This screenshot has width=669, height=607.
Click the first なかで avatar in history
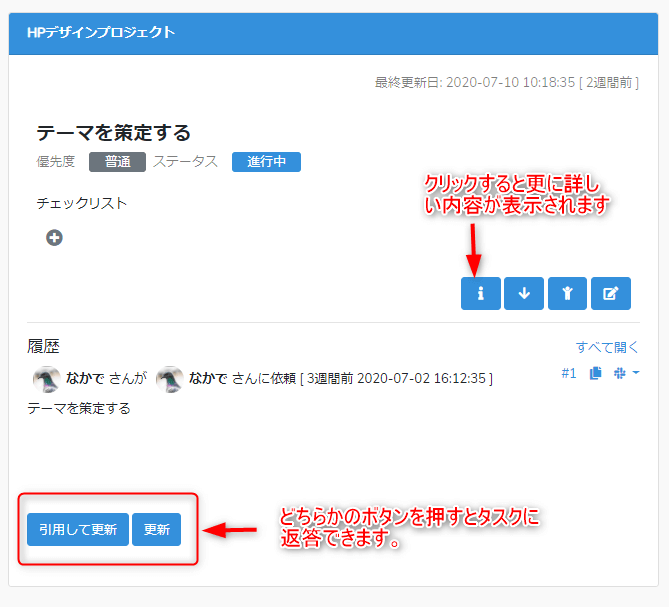[46, 379]
